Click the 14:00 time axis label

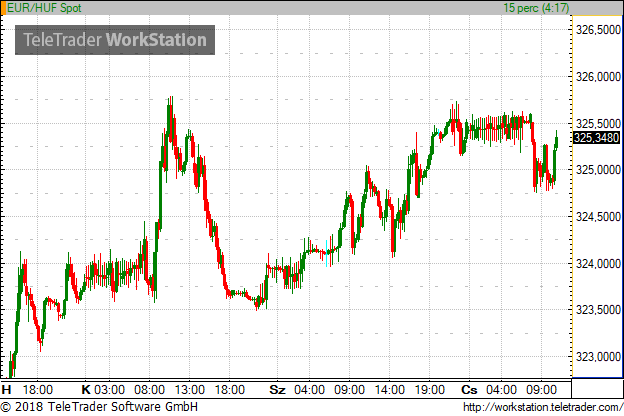click(x=389, y=389)
